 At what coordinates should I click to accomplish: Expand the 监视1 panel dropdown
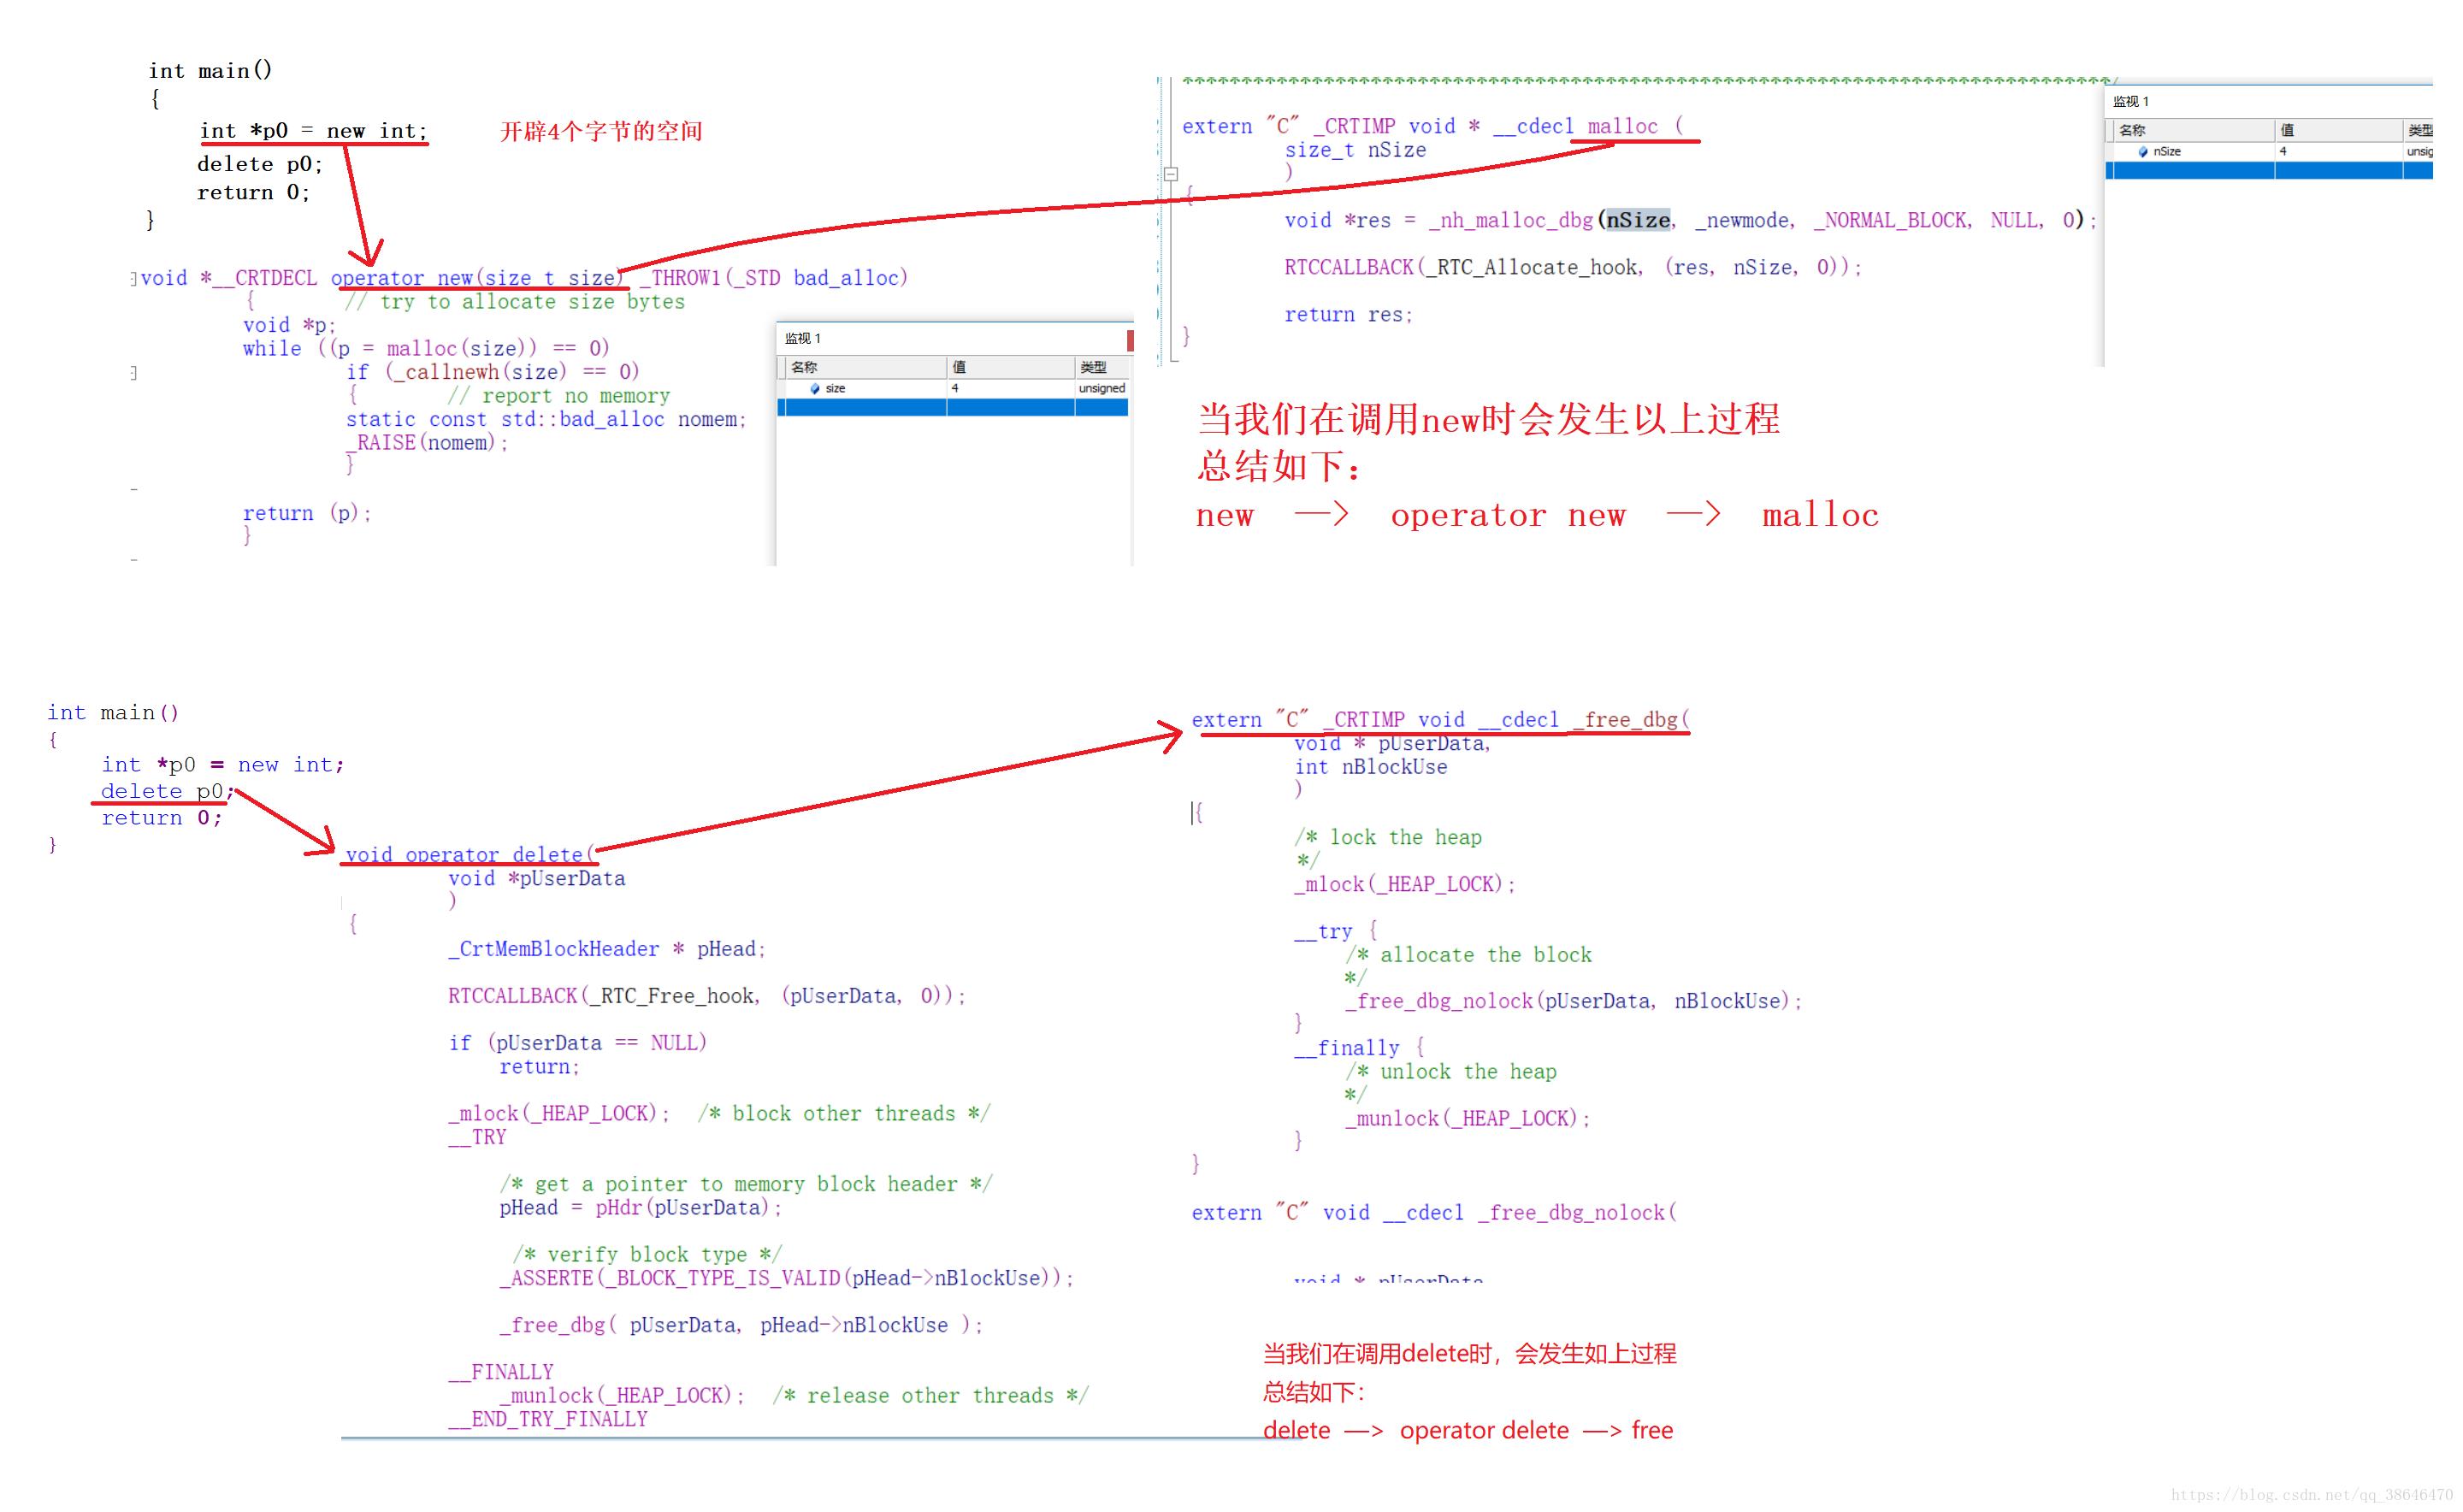1133,336
